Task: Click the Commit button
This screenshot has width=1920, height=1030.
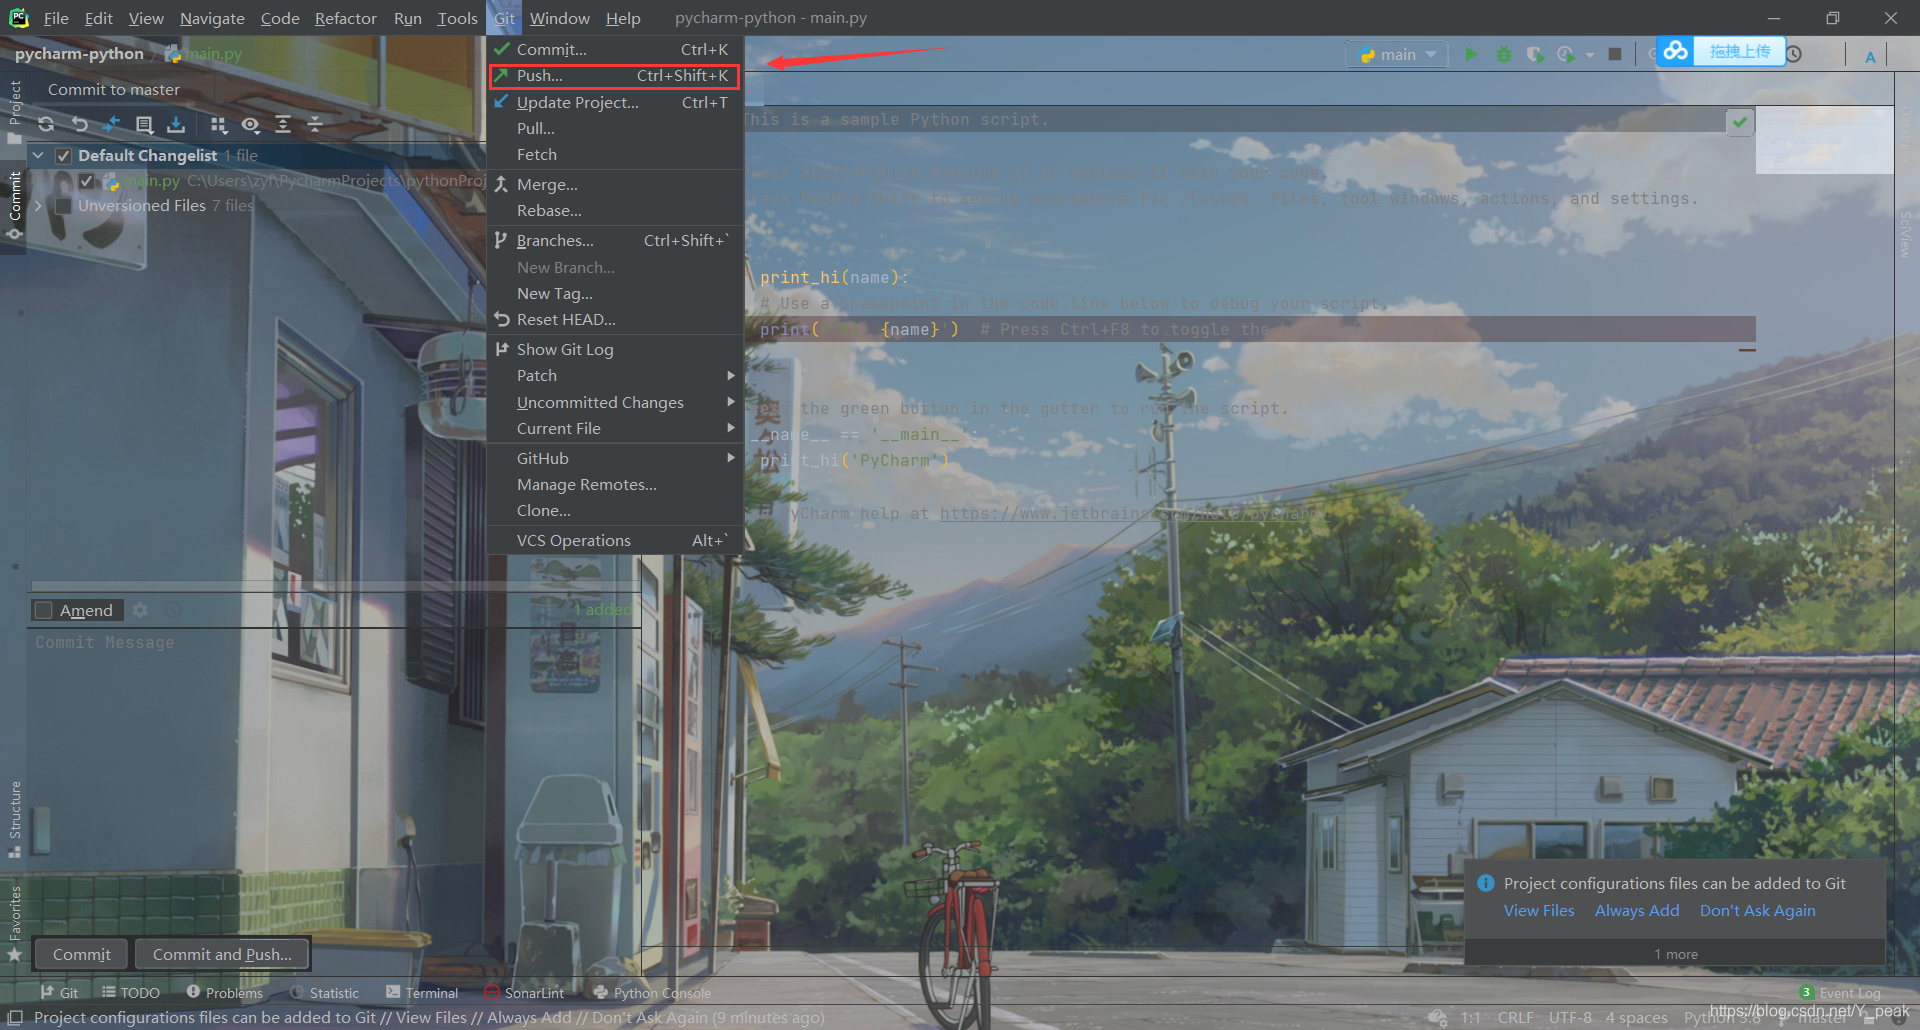Action: (81, 954)
